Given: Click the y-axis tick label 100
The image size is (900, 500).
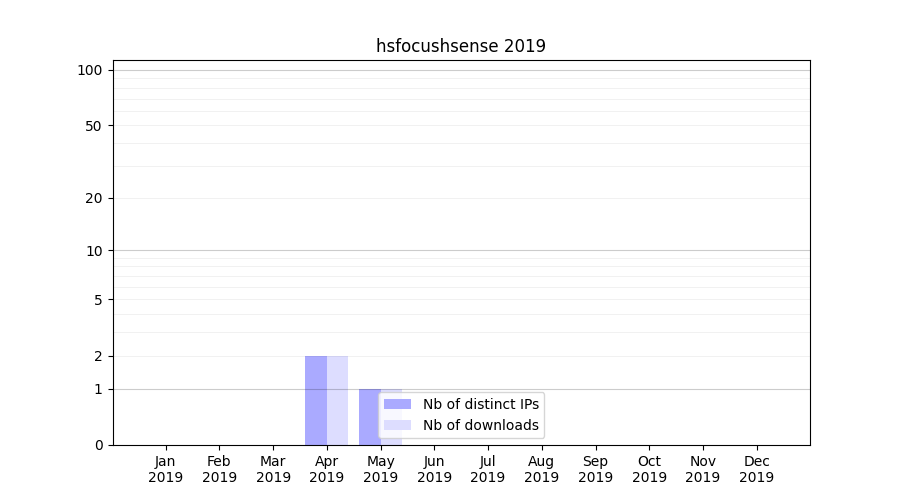Looking at the screenshot, I should pyautogui.click(x=90, y=70).
